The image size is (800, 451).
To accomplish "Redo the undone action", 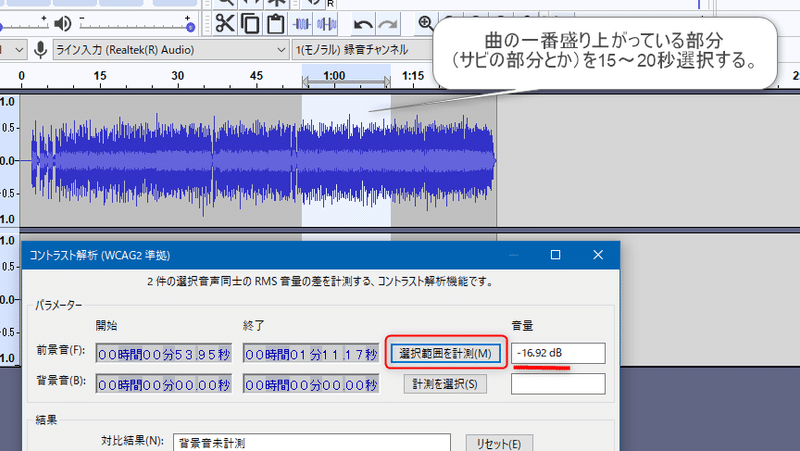I will click(x=388, y=24).
